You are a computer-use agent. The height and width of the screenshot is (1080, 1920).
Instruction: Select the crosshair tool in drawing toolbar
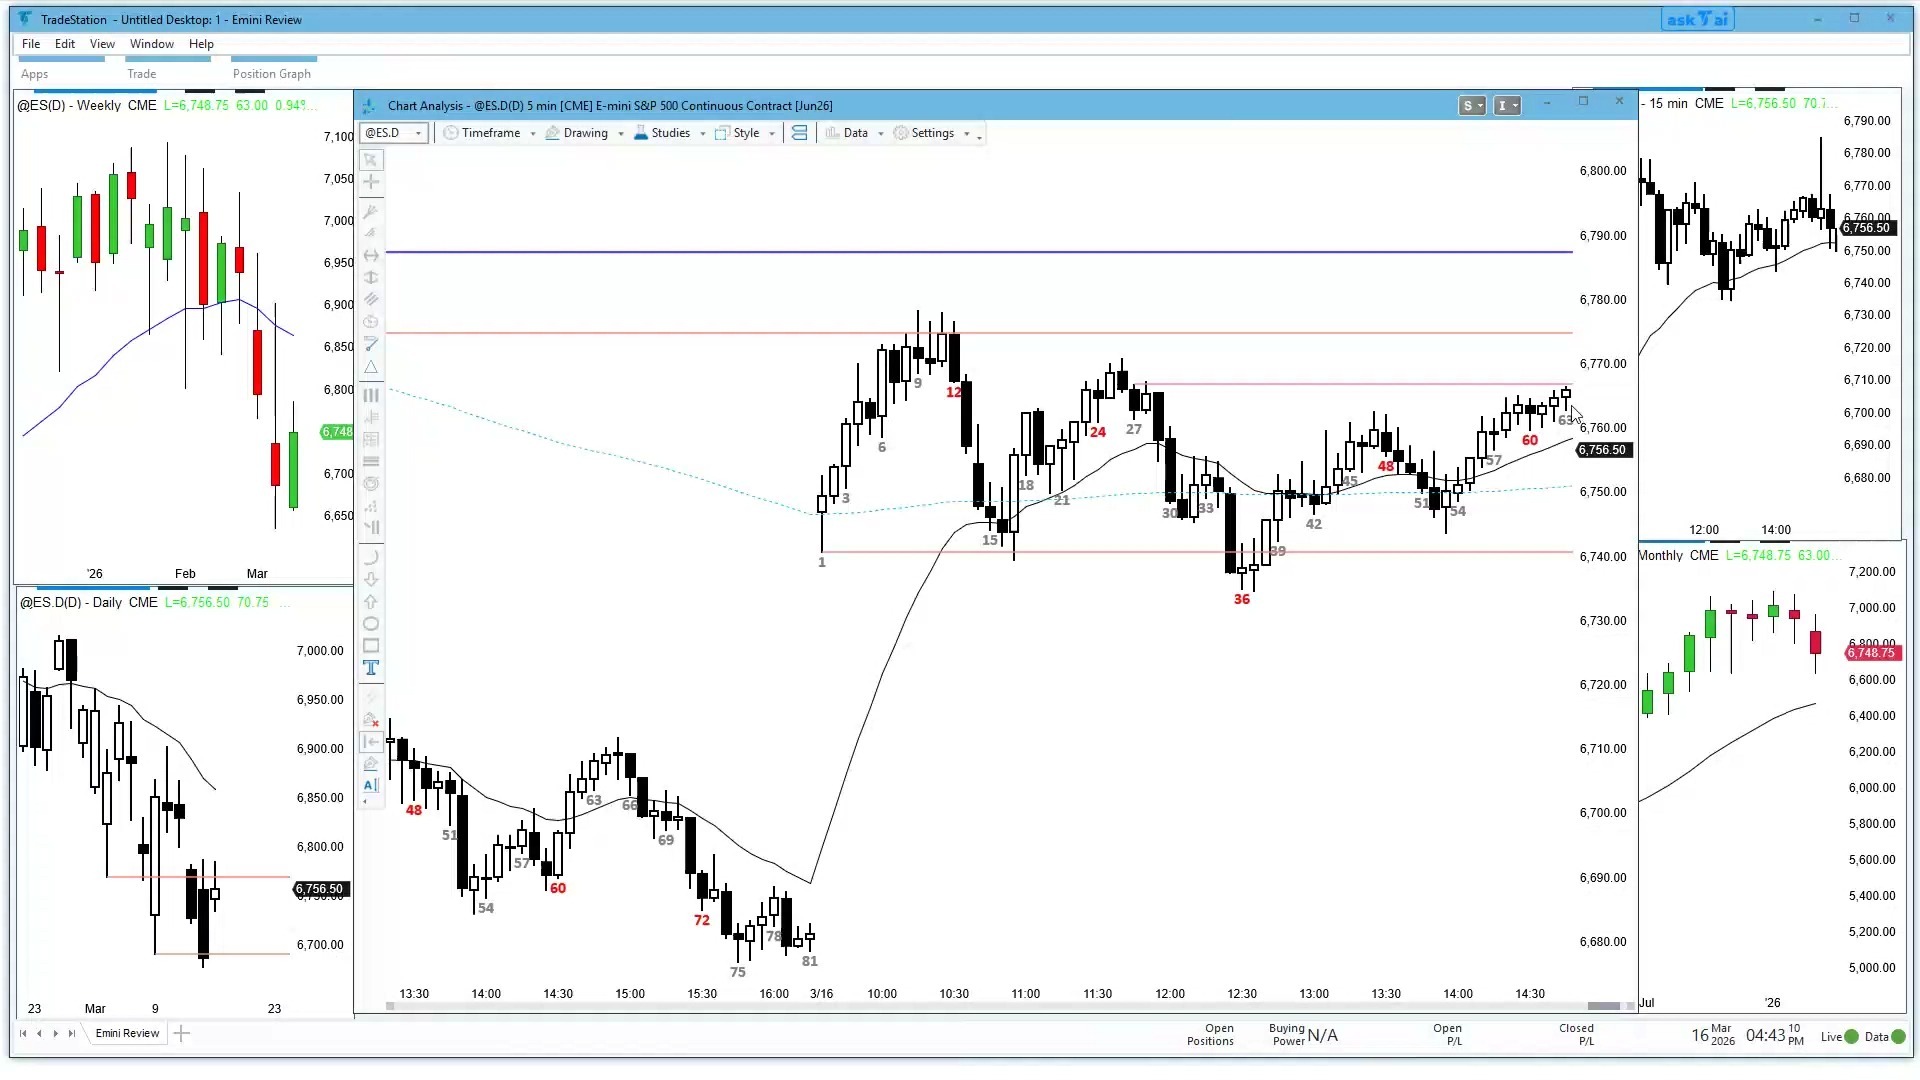coord(371,182)
